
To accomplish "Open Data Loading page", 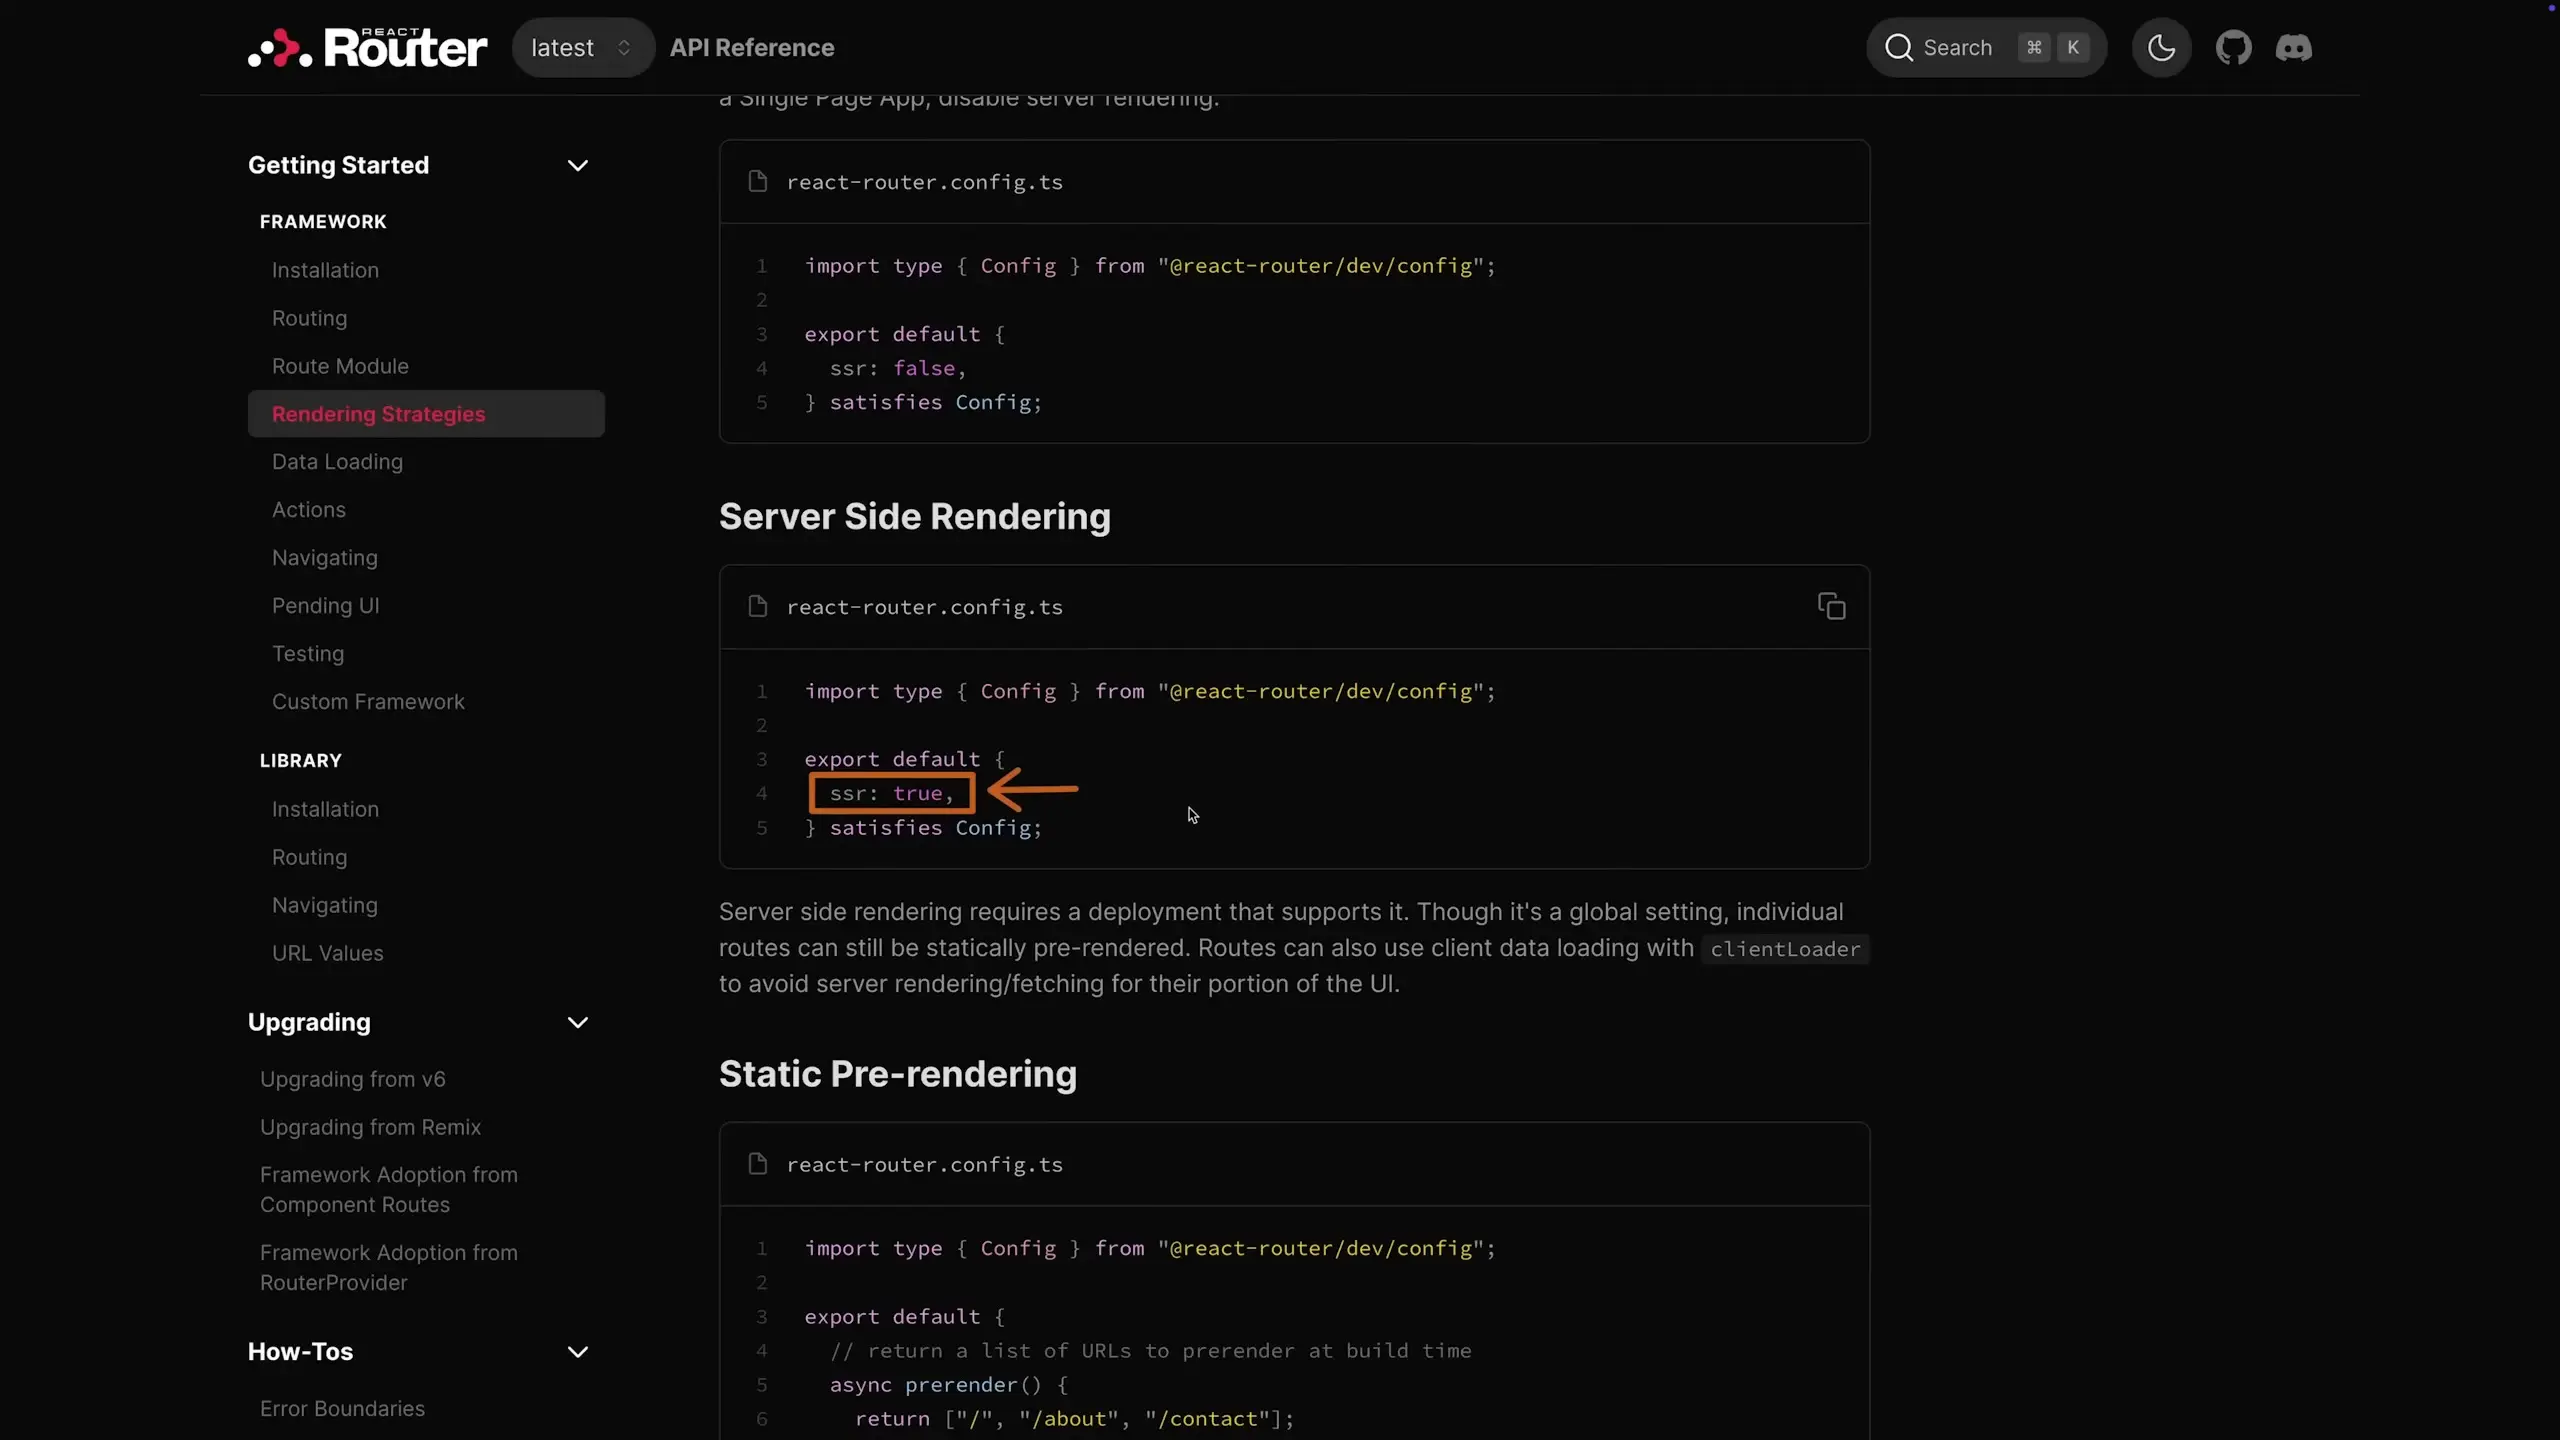I will click(337, 462).
